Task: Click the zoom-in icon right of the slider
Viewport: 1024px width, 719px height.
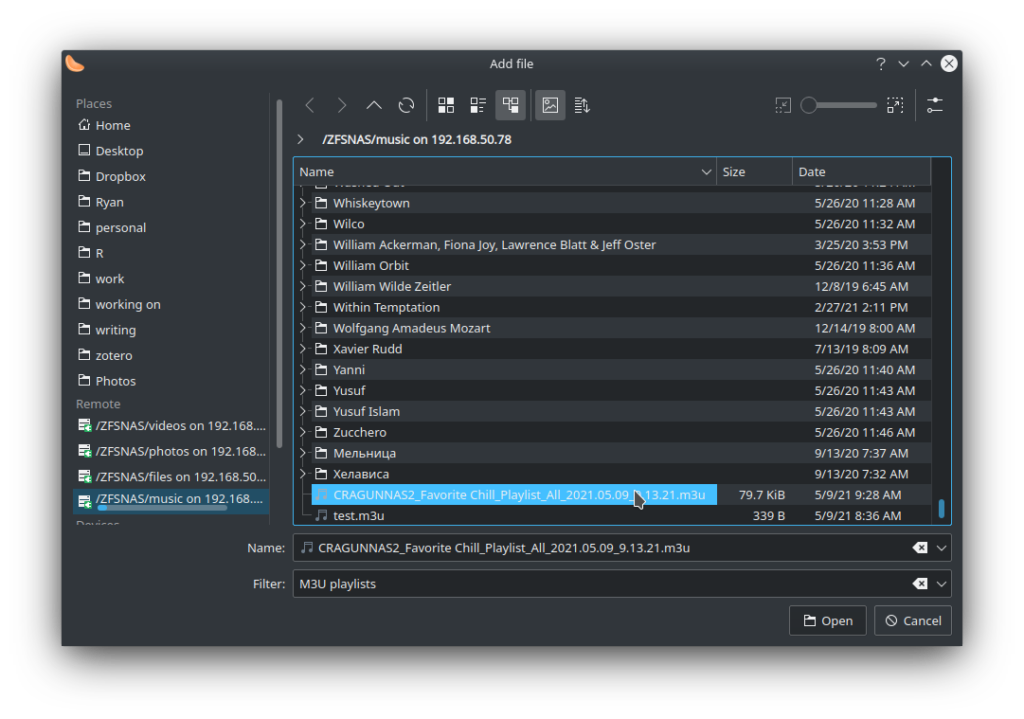Action: (x=895, y=105)
